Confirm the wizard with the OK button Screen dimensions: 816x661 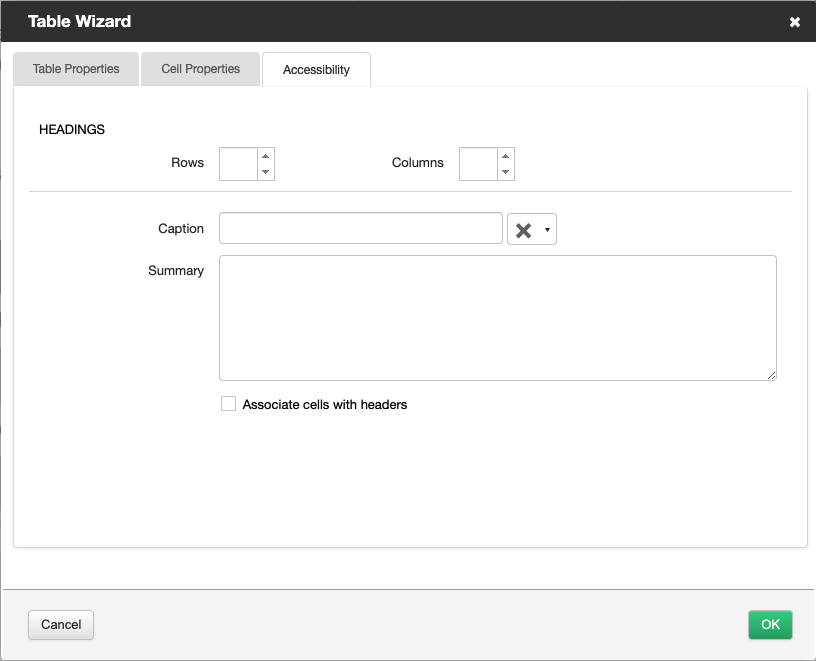point(770,624)
